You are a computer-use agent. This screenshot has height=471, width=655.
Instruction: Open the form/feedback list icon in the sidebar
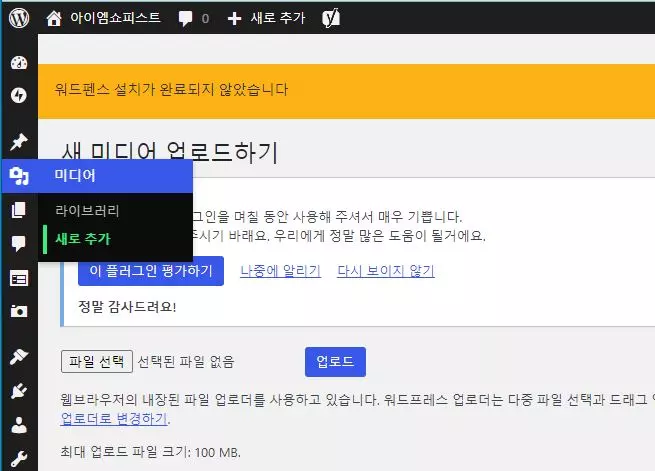pyautogui.click(x=19, y=278)
